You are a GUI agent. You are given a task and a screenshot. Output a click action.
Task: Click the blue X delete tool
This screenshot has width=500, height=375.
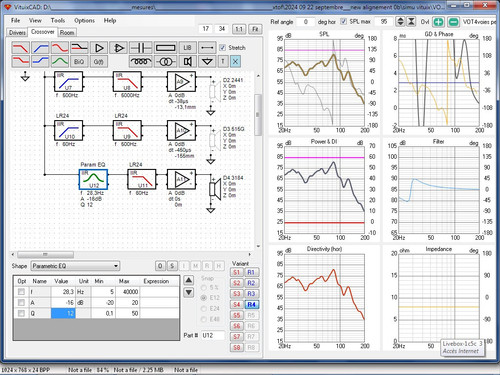[235, 61]
